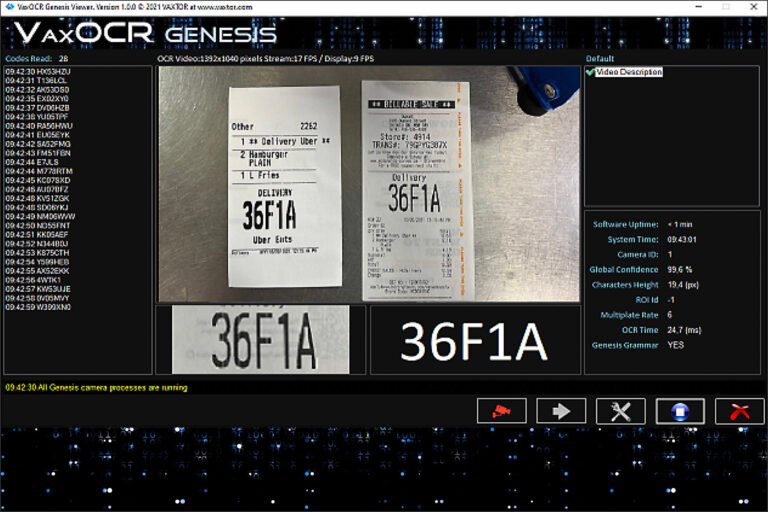768x512 pixels.
Task: Select the 09:42:51 code list entry
Action: click(x=37, y=234)
